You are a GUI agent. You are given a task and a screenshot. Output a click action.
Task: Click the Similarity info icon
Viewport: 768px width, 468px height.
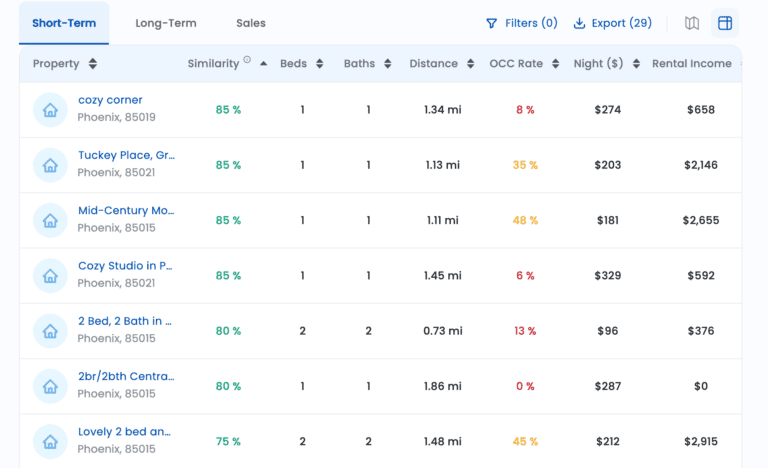(247, 60)
